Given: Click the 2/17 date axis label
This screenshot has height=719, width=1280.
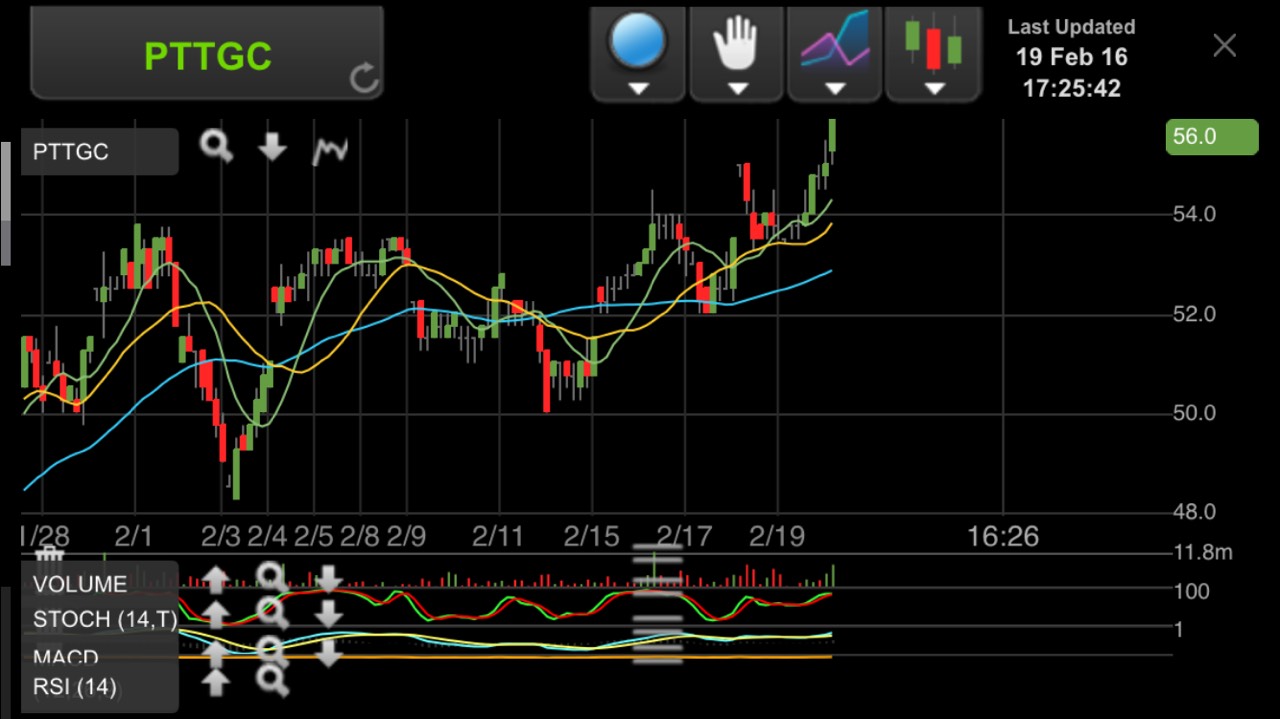Looking at the screenshot, I should click(x=685, y=537).
